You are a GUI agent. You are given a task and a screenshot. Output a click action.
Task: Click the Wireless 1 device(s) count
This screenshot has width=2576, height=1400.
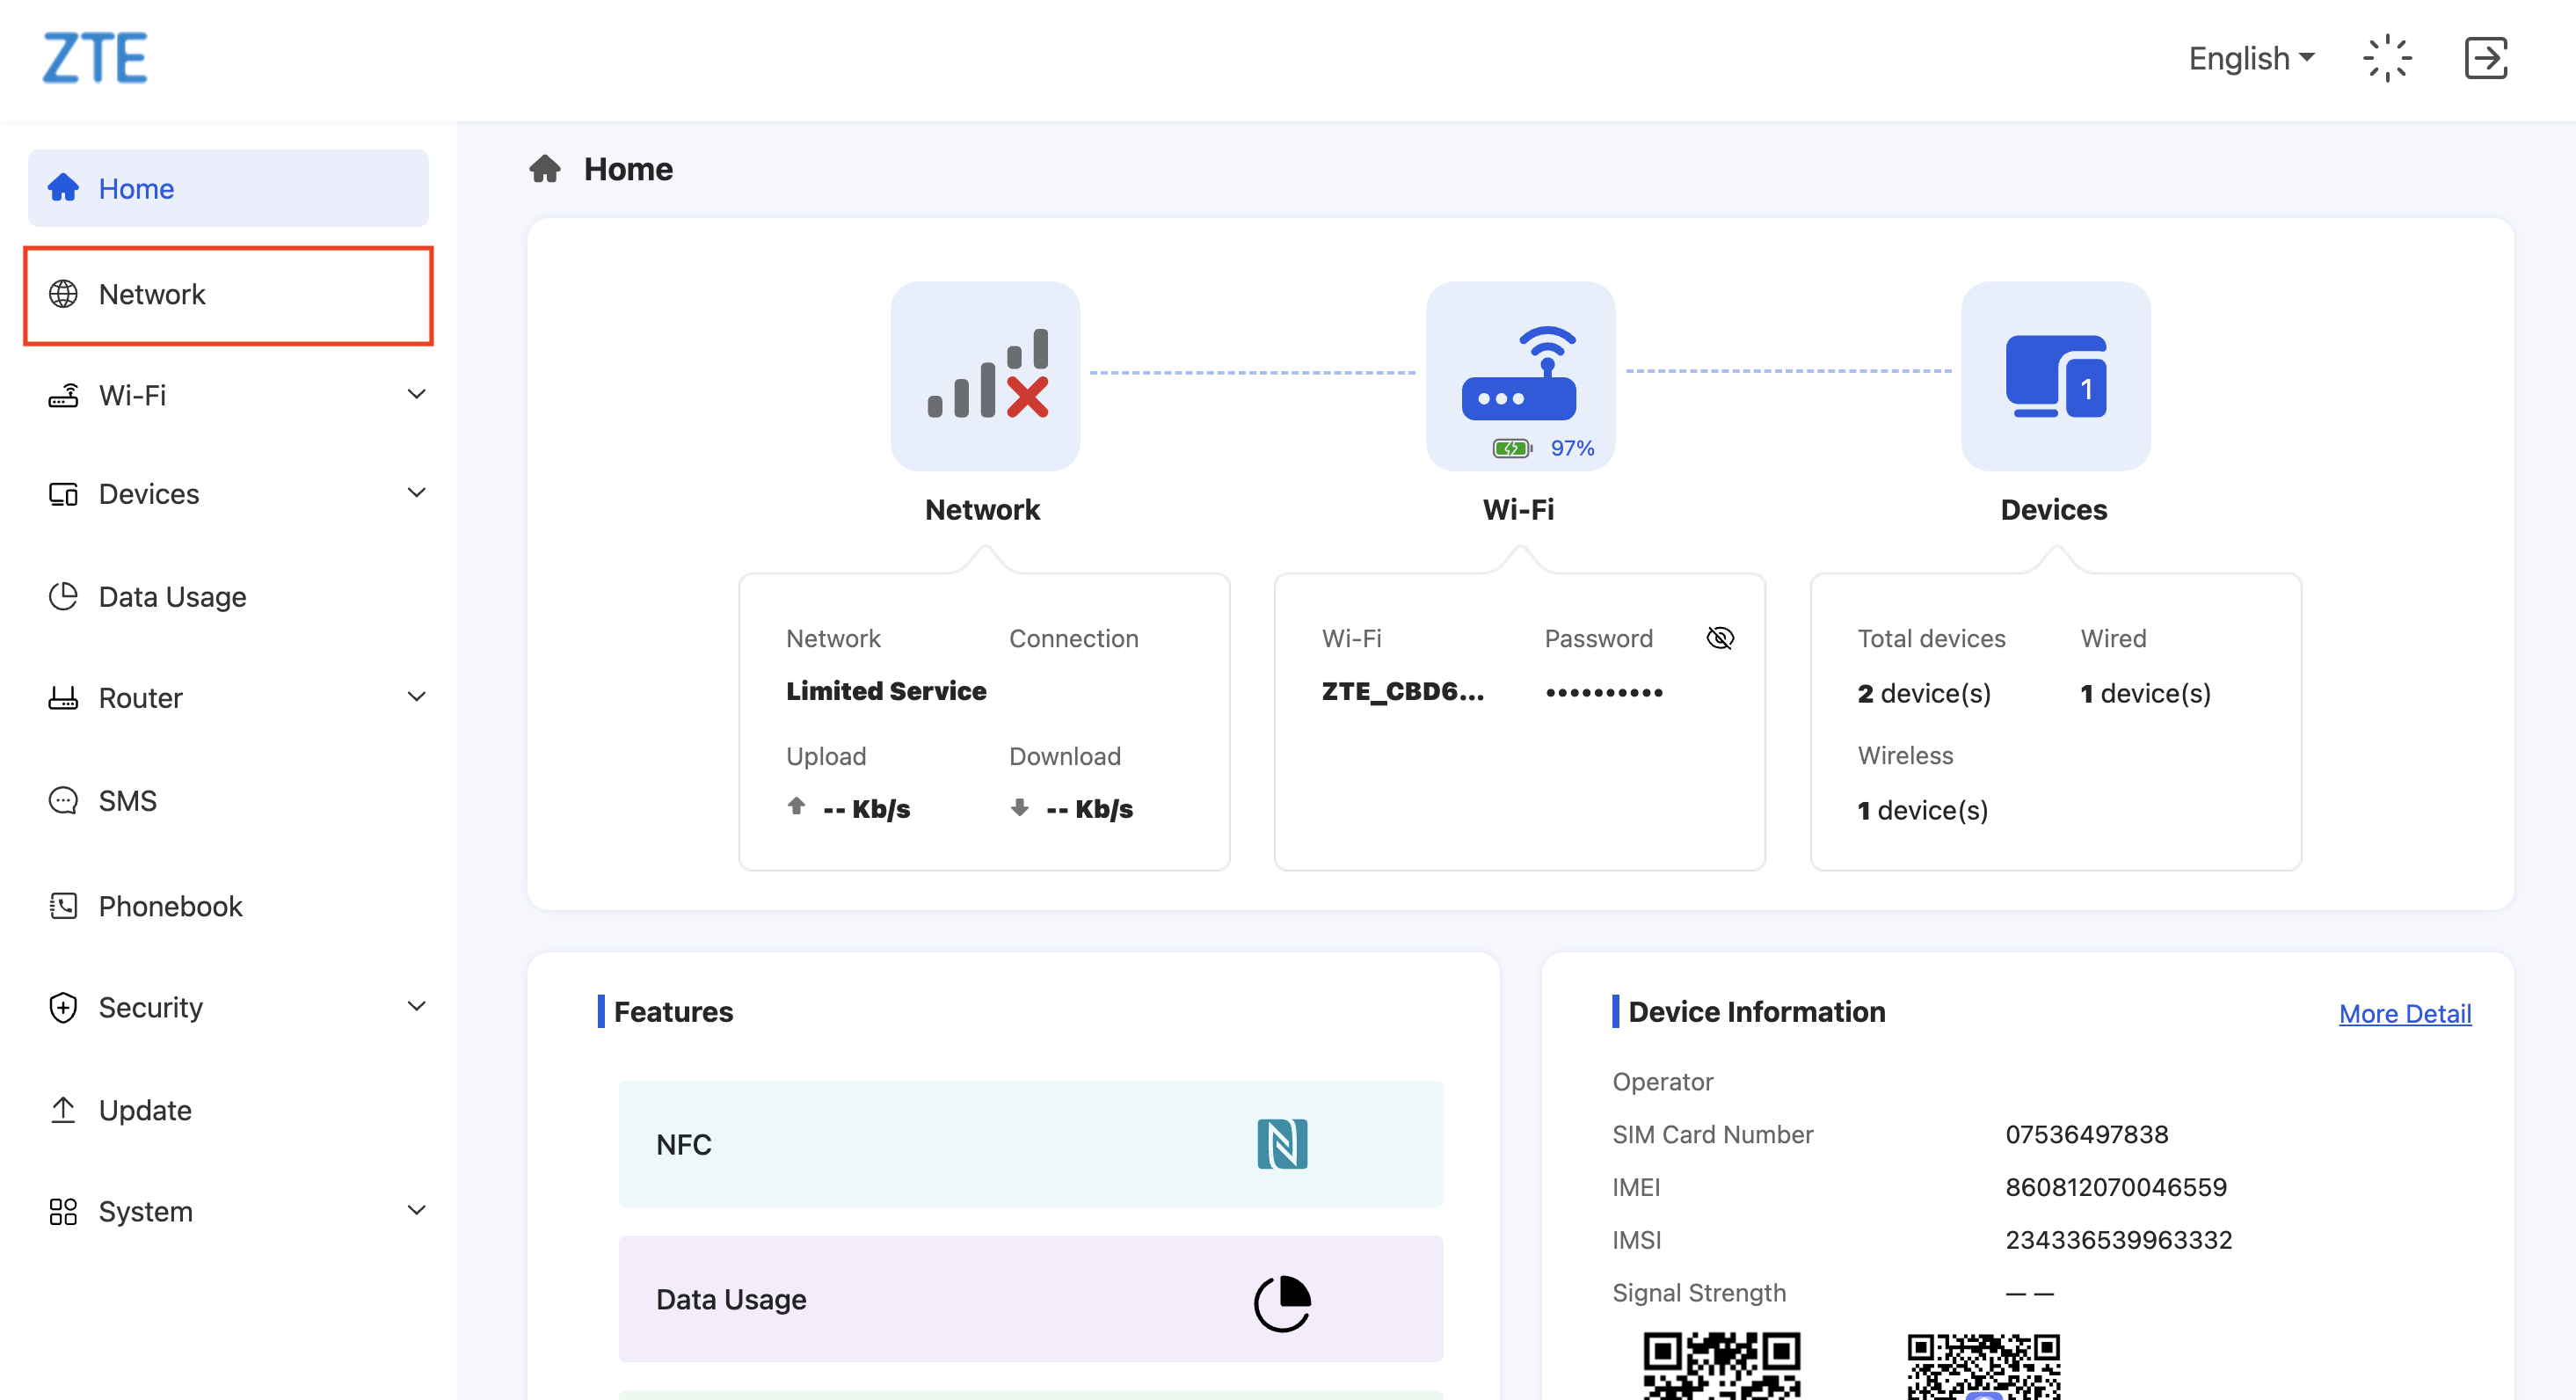pos(1922,810)
